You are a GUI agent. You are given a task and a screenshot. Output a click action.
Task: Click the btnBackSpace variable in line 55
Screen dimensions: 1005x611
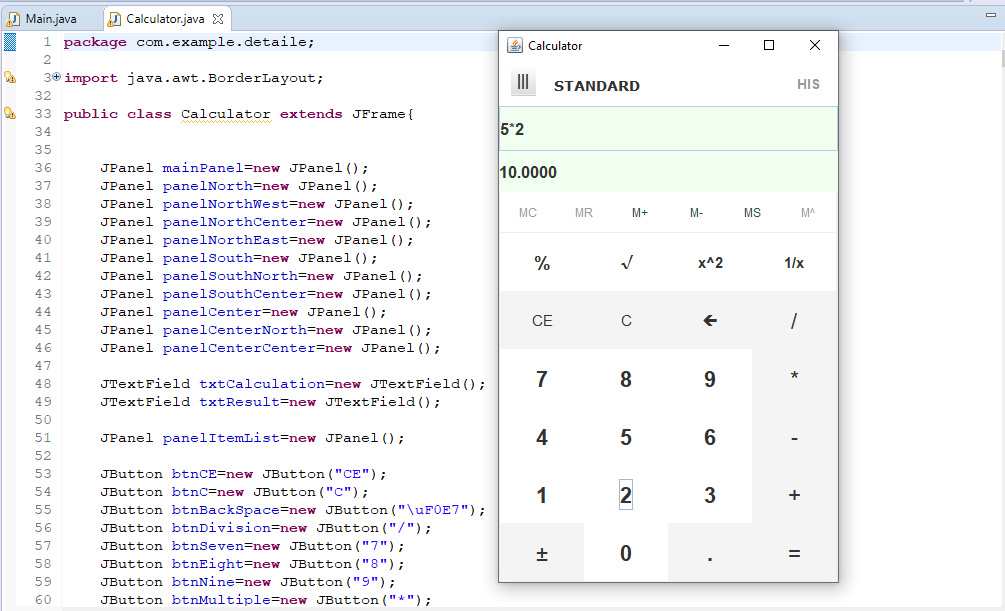[x=226, y=510]
